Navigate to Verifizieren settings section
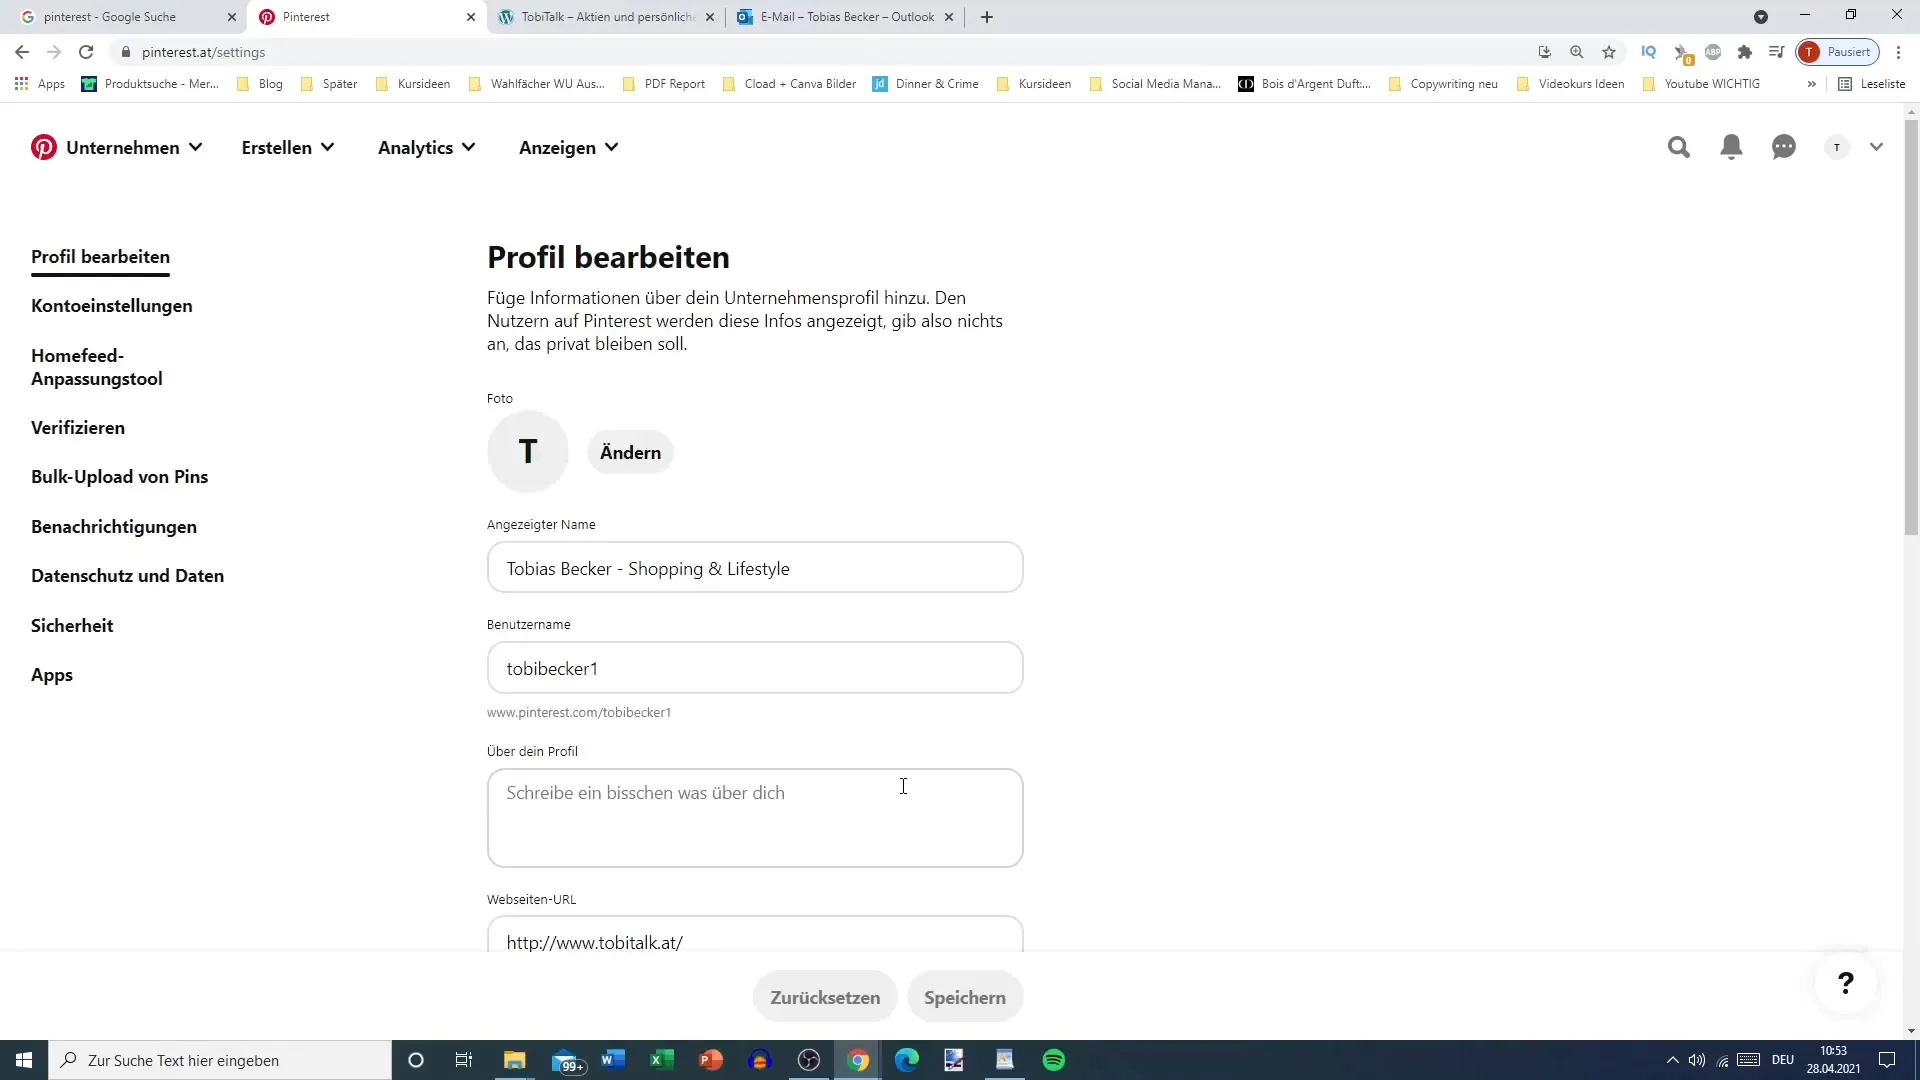 tap(78, 427)
